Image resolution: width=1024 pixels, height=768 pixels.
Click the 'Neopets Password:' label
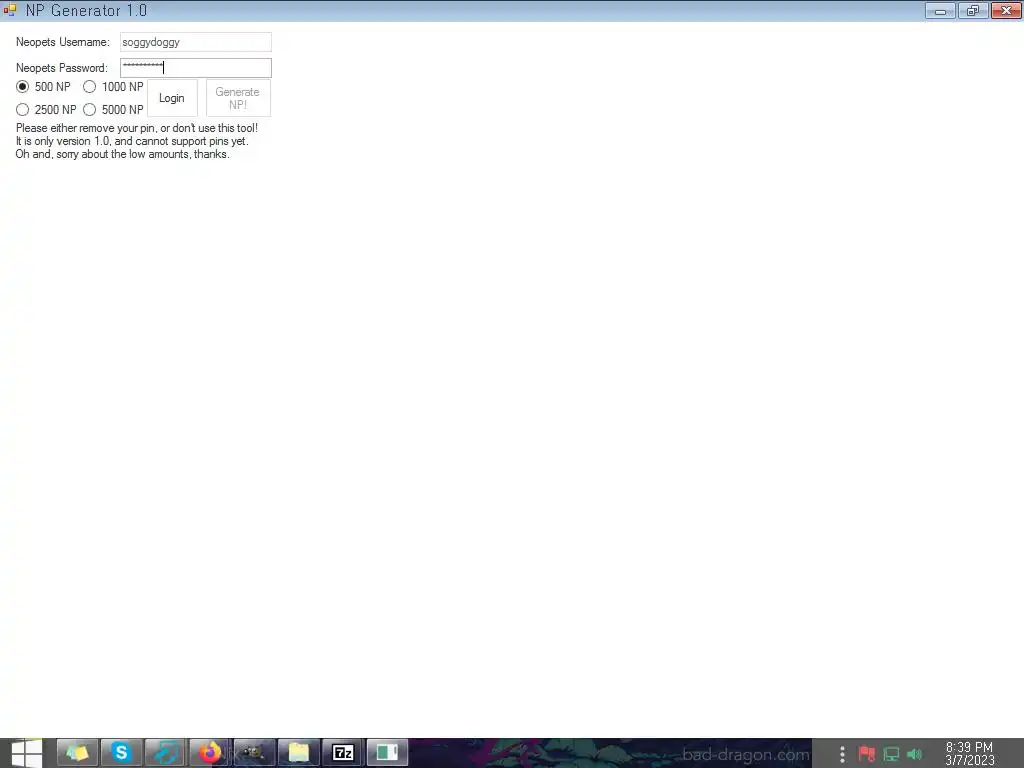click(62, 68)
